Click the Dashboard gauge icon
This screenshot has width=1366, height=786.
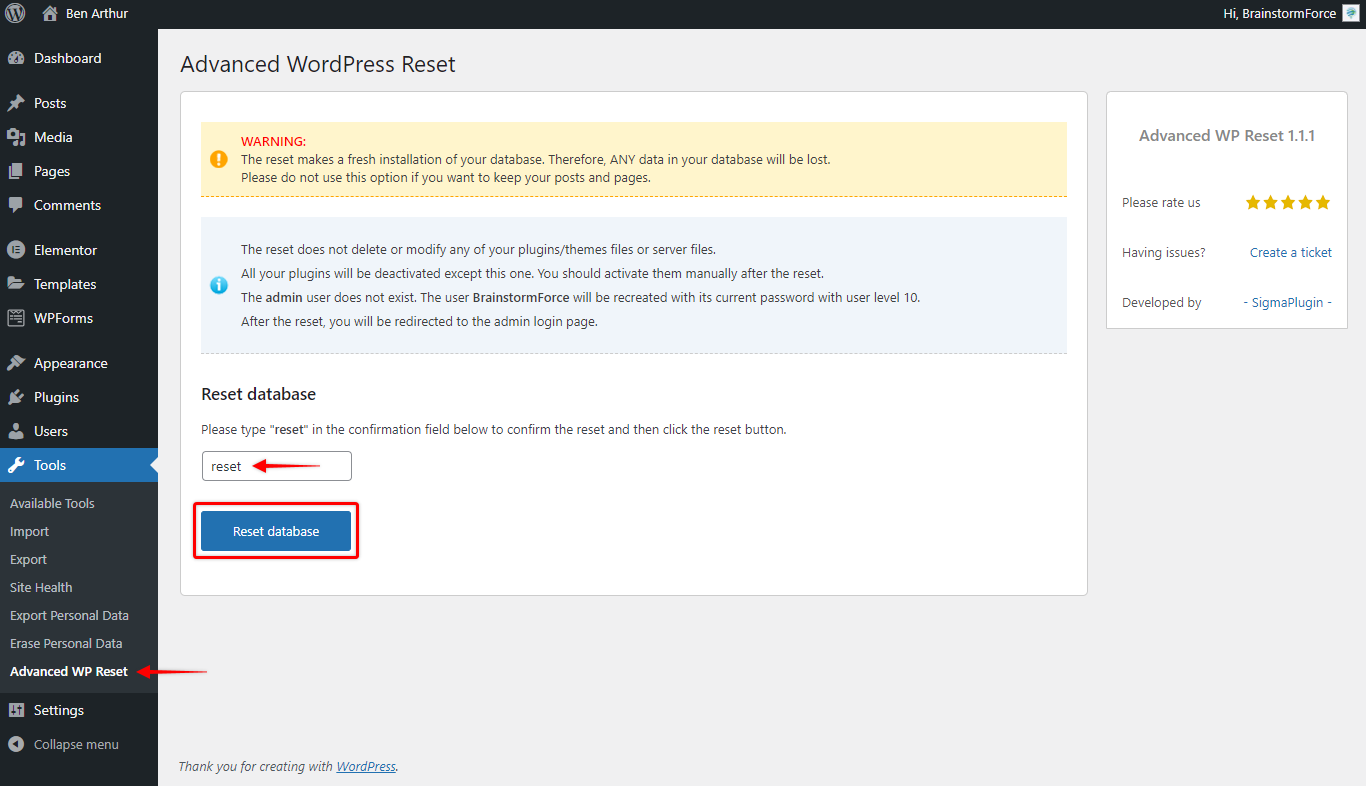tap(16, 58)
